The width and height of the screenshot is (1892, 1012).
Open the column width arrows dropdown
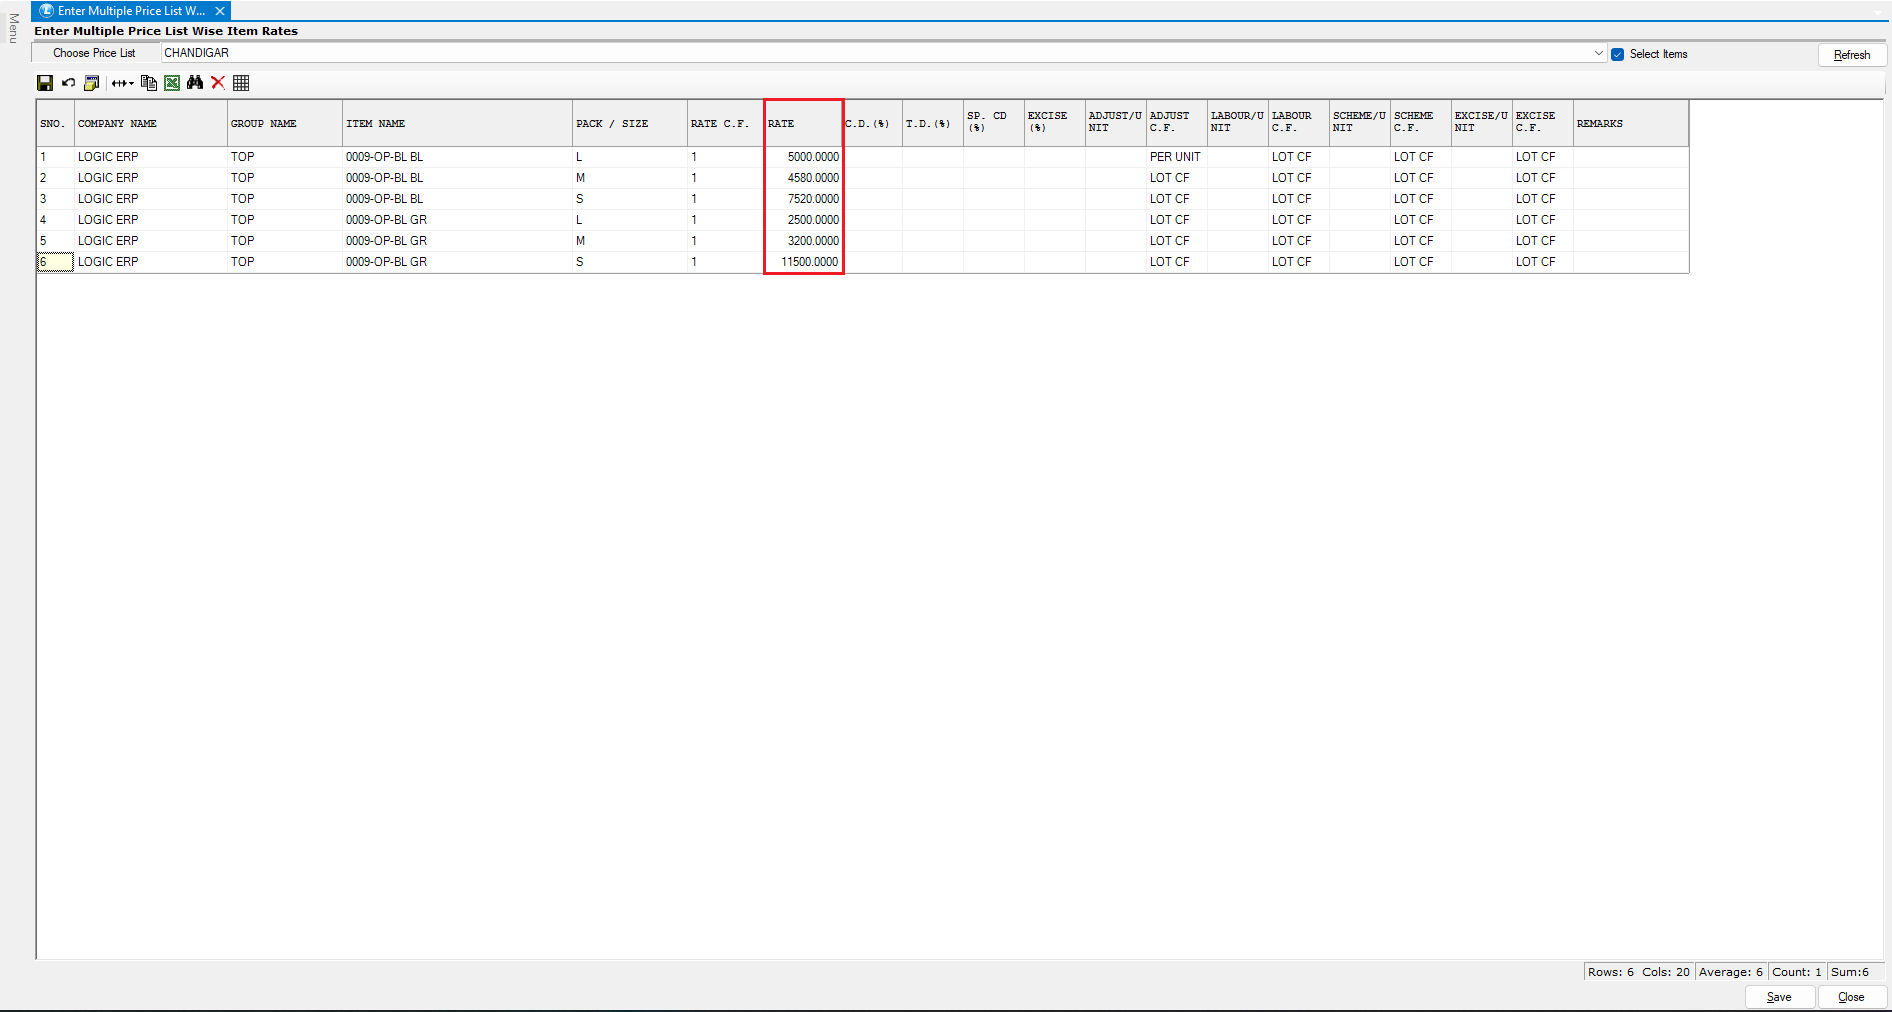pyautogui.click(x=122, y=83)
